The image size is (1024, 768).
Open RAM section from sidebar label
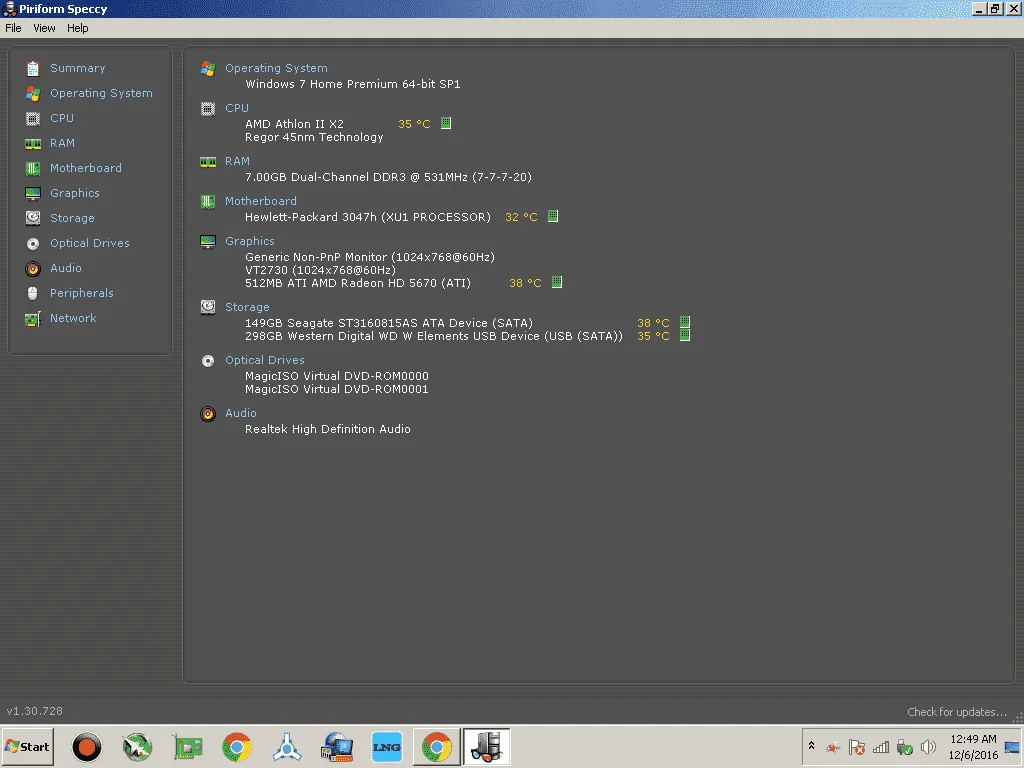pyautogui.click(x=62, y=143)
